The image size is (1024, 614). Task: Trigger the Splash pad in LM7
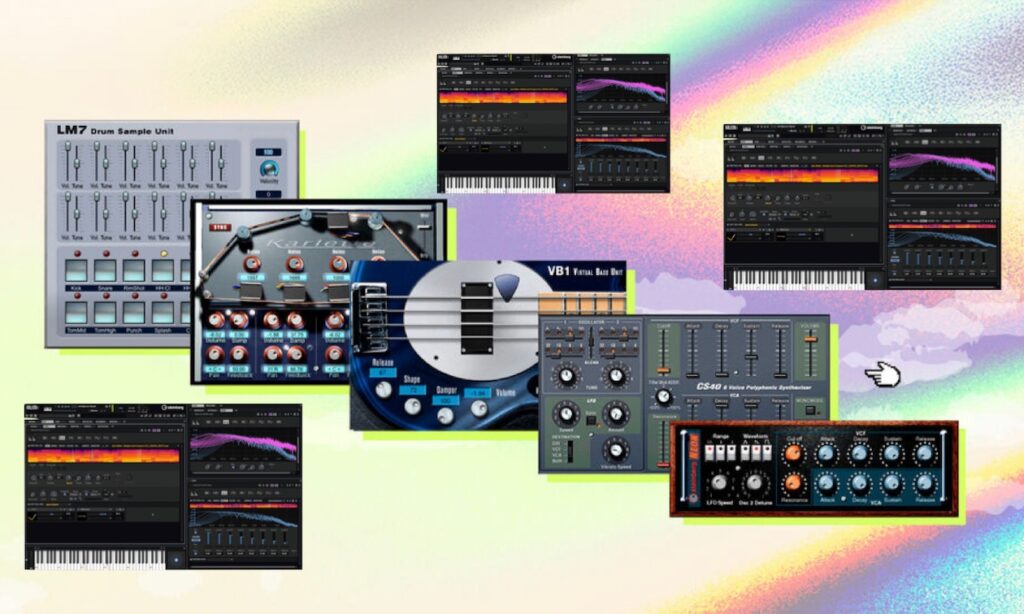point(163,313)
